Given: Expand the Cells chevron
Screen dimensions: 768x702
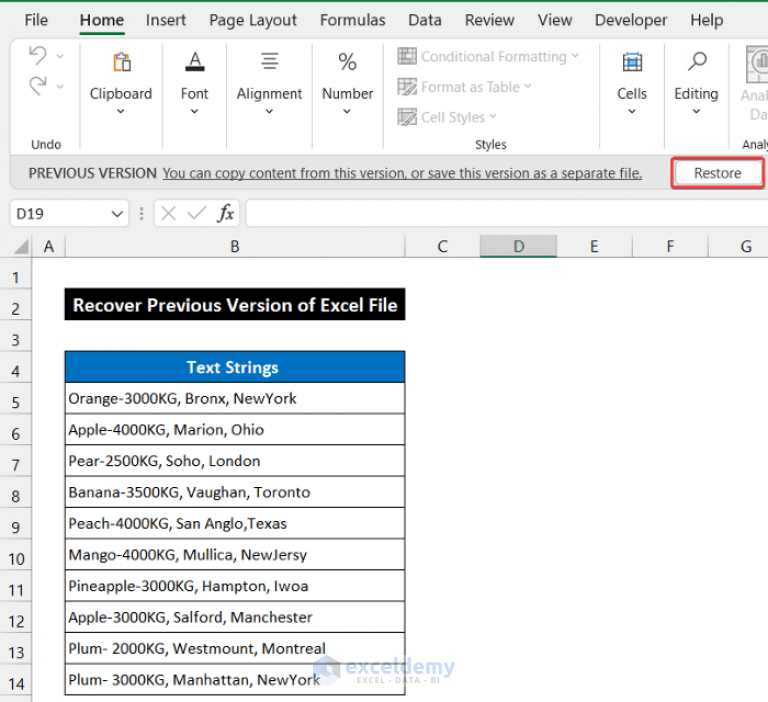Looking at the screenshot, I should click(x=632, y=112).
